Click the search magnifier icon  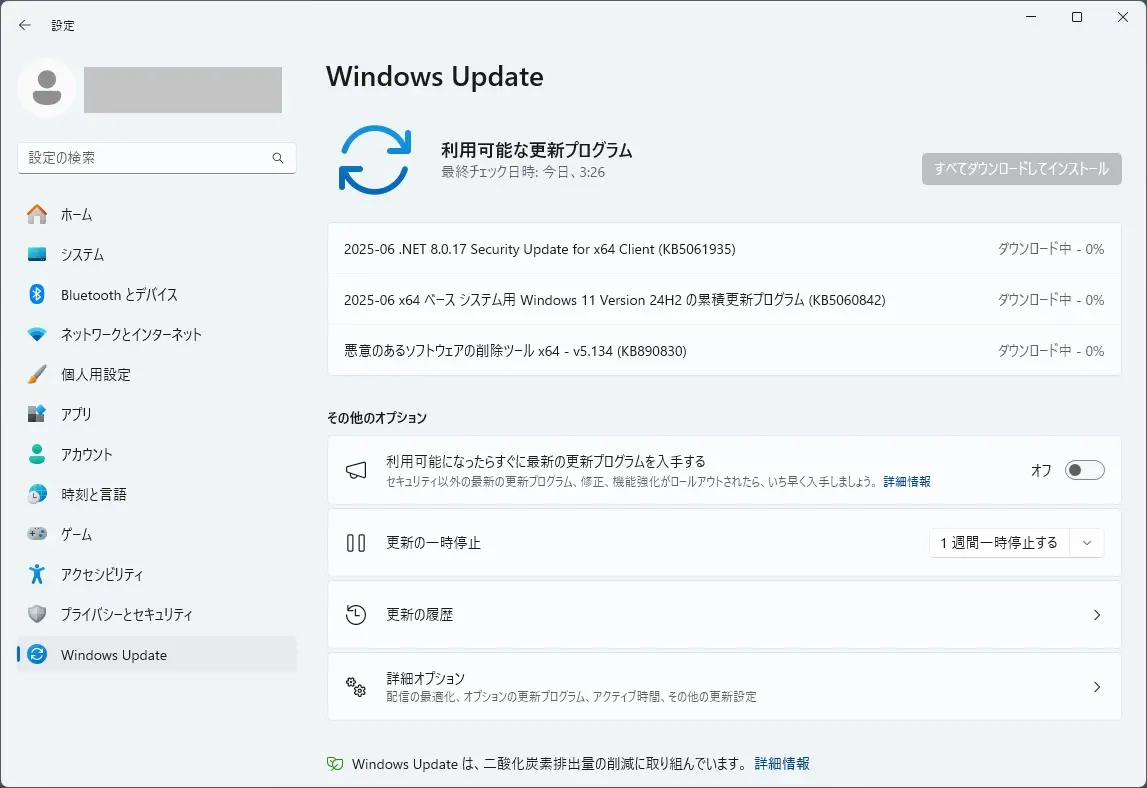278,158
